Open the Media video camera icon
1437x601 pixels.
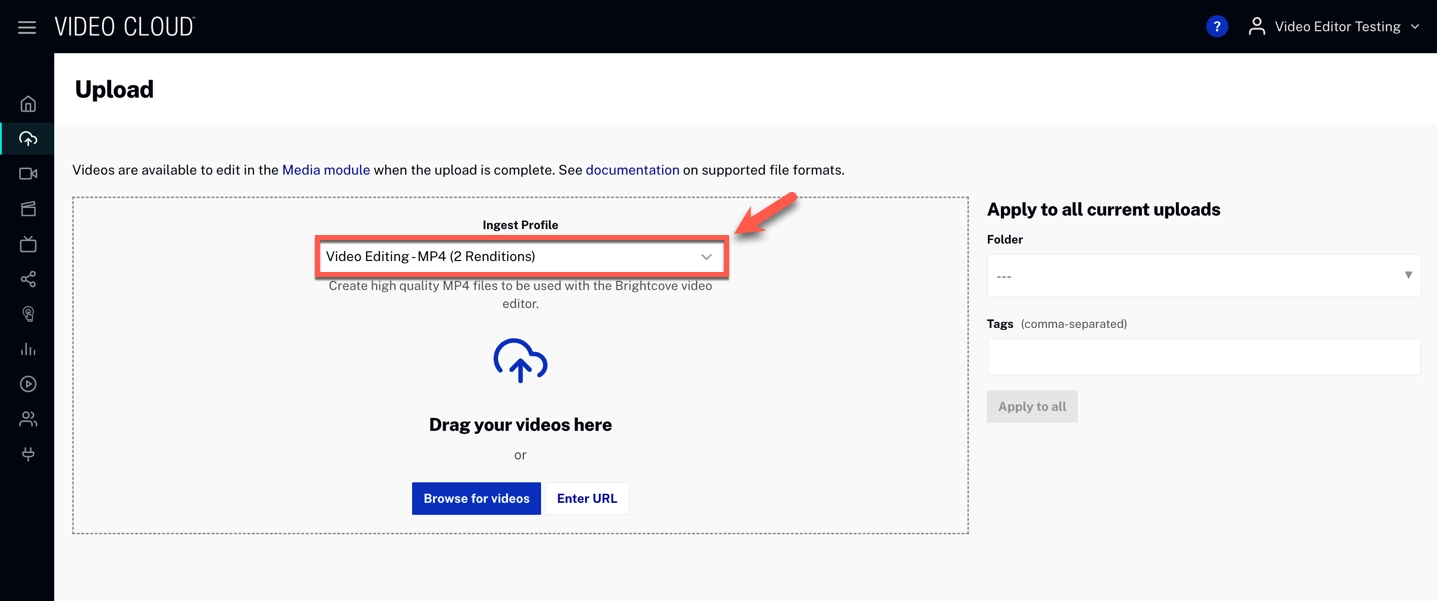28,174
